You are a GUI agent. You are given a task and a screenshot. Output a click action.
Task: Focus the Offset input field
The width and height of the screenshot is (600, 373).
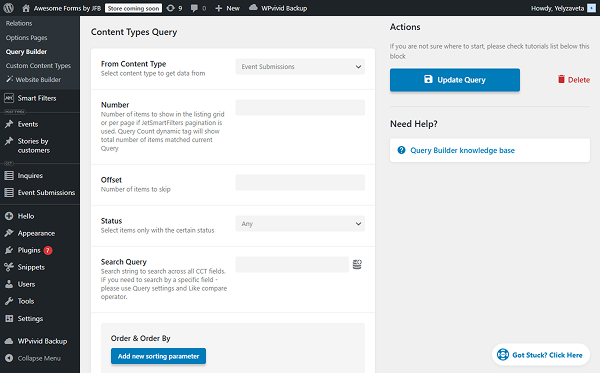click(x=300, y=182)
